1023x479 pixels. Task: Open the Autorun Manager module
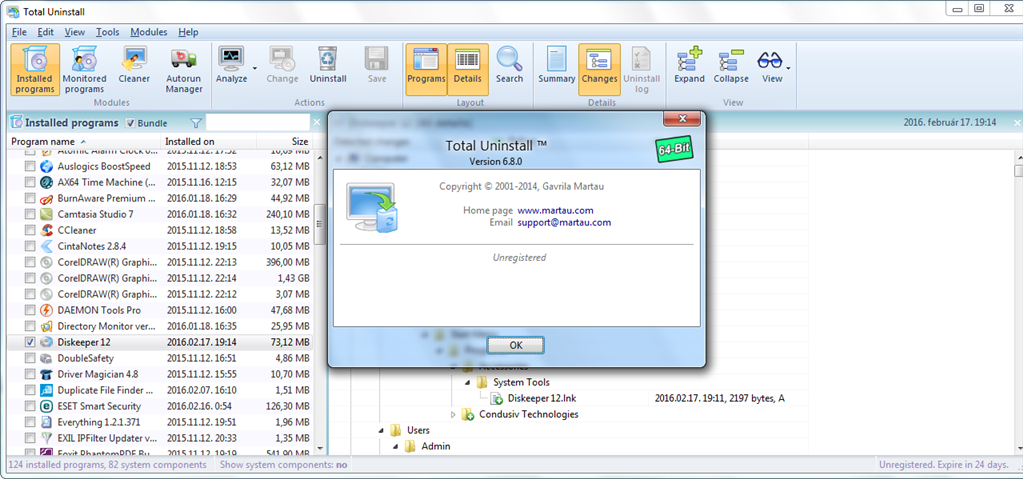pyautogui.click(x=184, y=69)
